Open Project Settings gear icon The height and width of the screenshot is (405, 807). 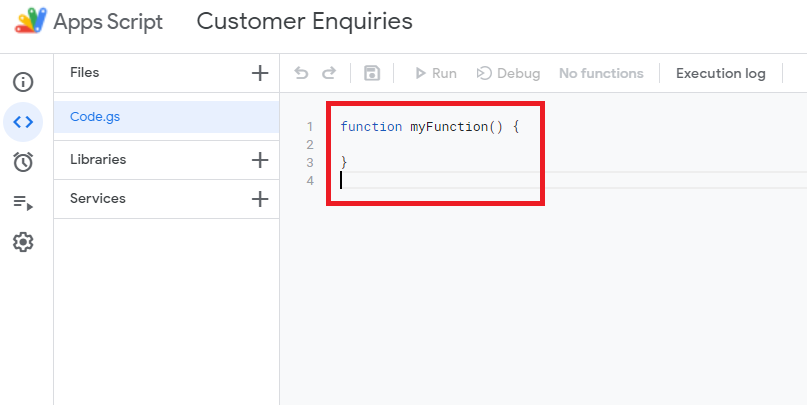click(23, 242)
